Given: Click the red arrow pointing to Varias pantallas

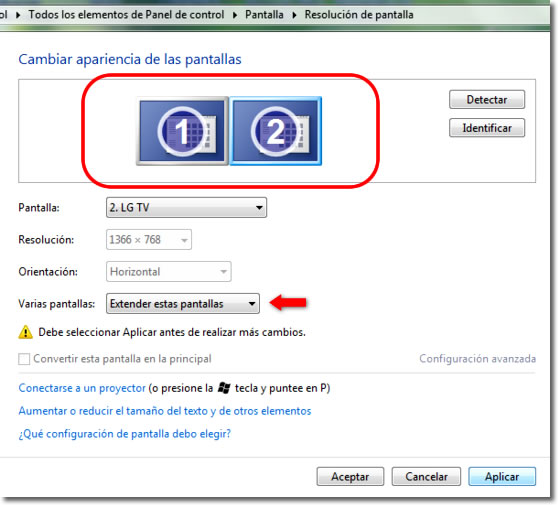Looking at the screenshot, I should point(288,303).
